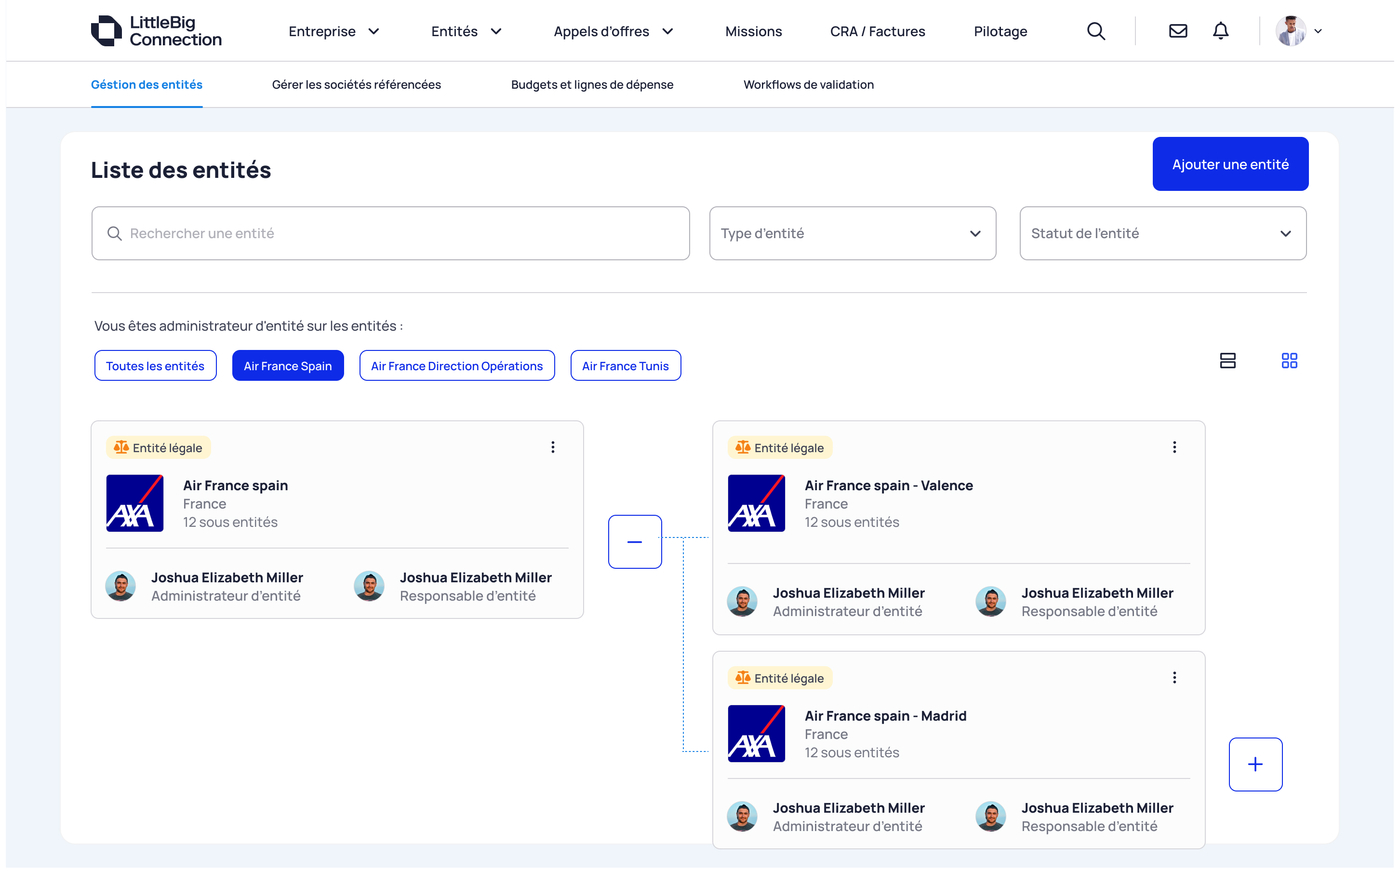The width and height of the screenshot is (1400, 885).
Task: Click Air France spain - Madrid title
Action: (x=886, y=716)
